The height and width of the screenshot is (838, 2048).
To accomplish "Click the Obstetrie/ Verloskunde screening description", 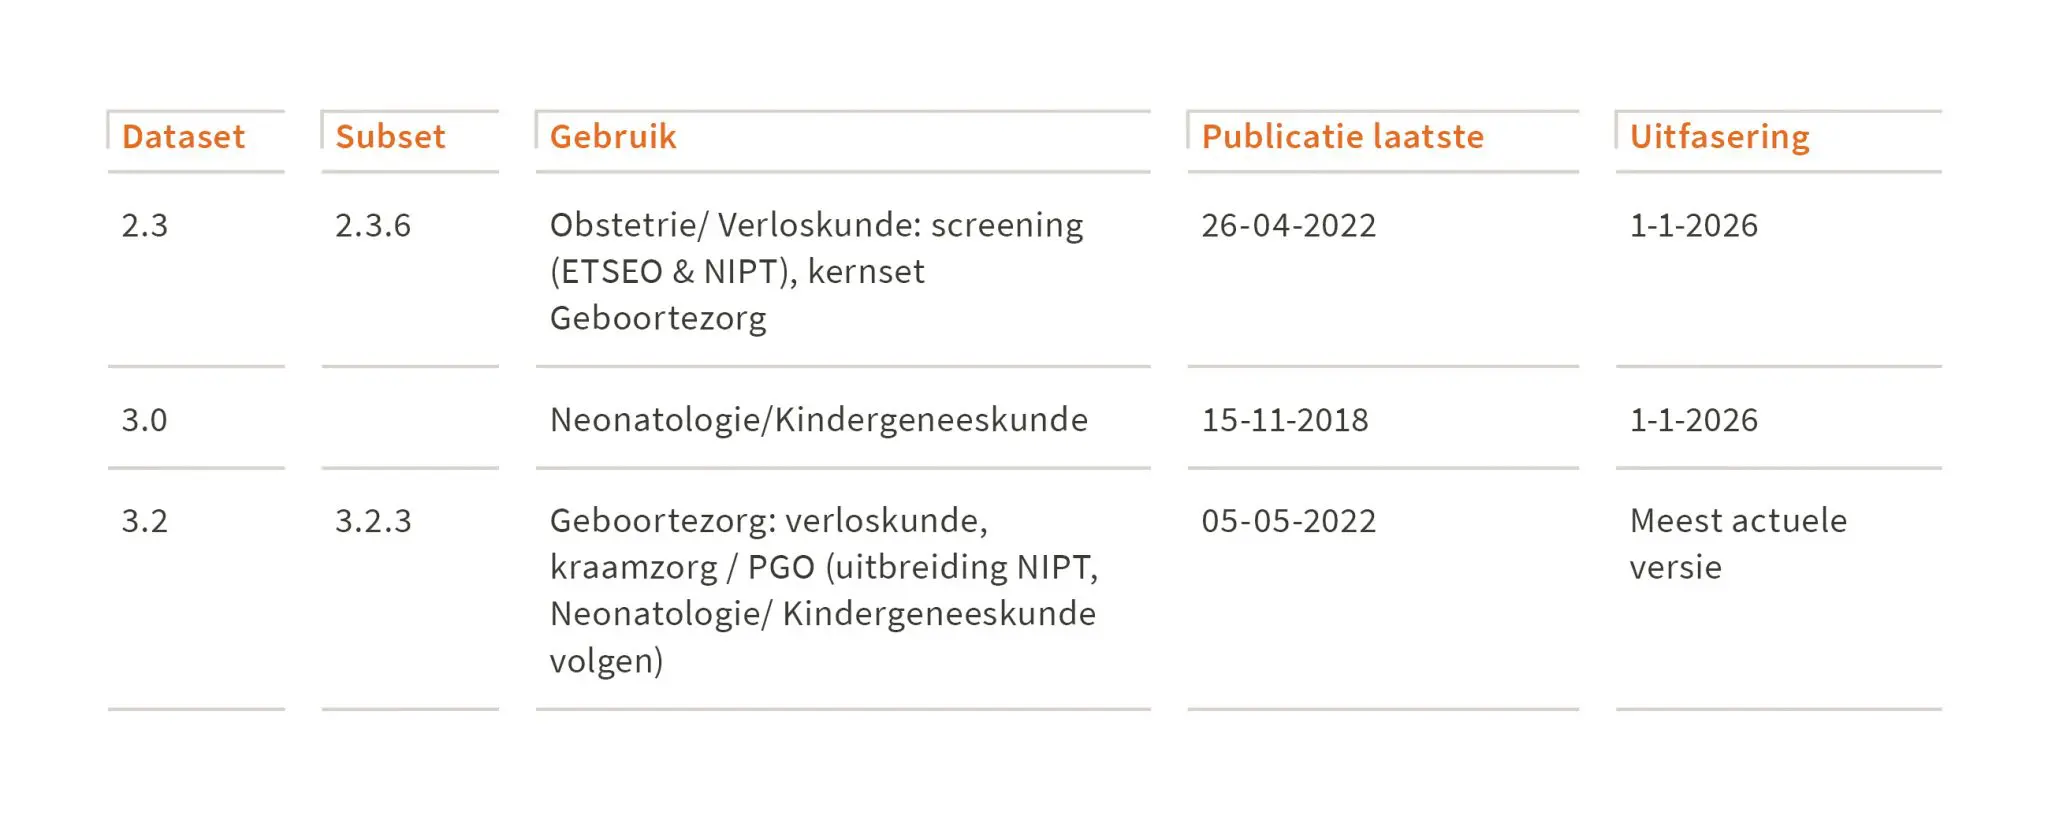I will click(x=816, y=271).
